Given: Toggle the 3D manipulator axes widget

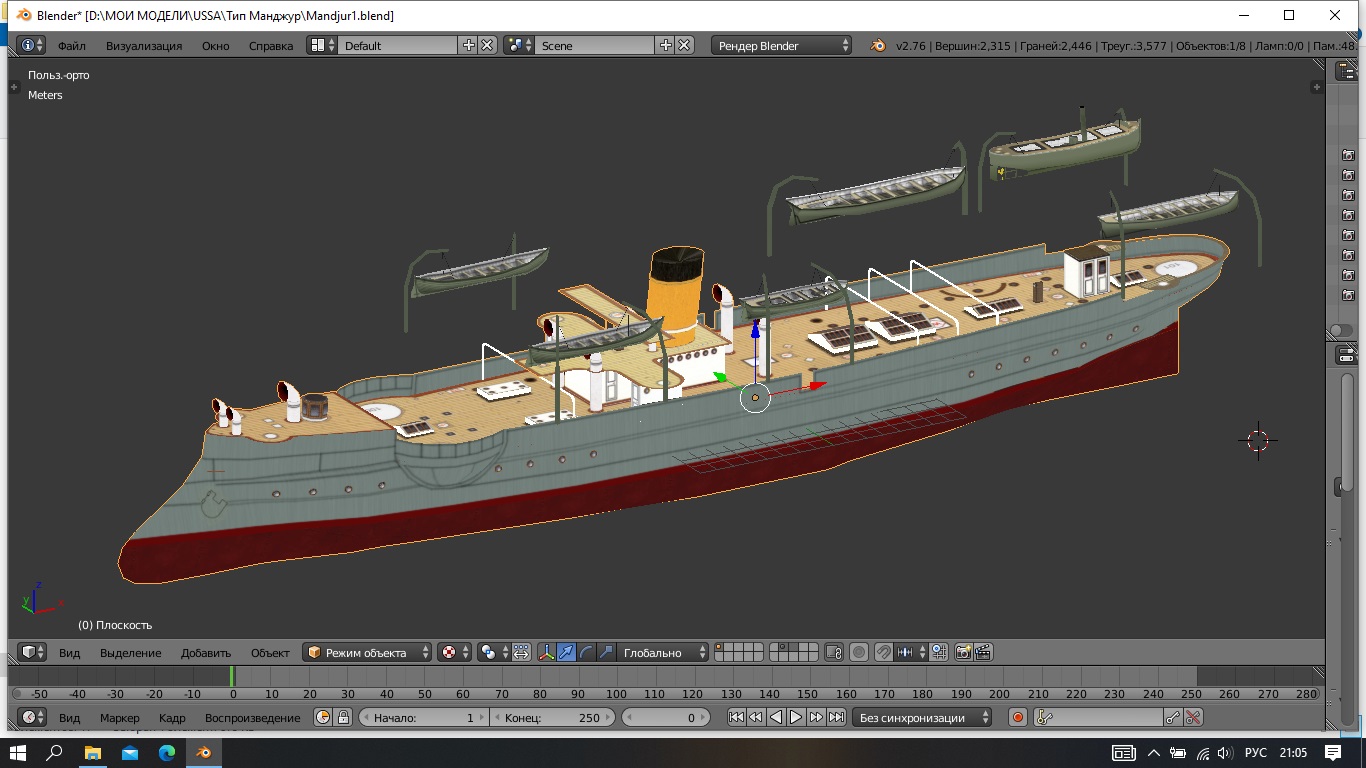Looking at the screenshot, I should click(x=547, y=652).
